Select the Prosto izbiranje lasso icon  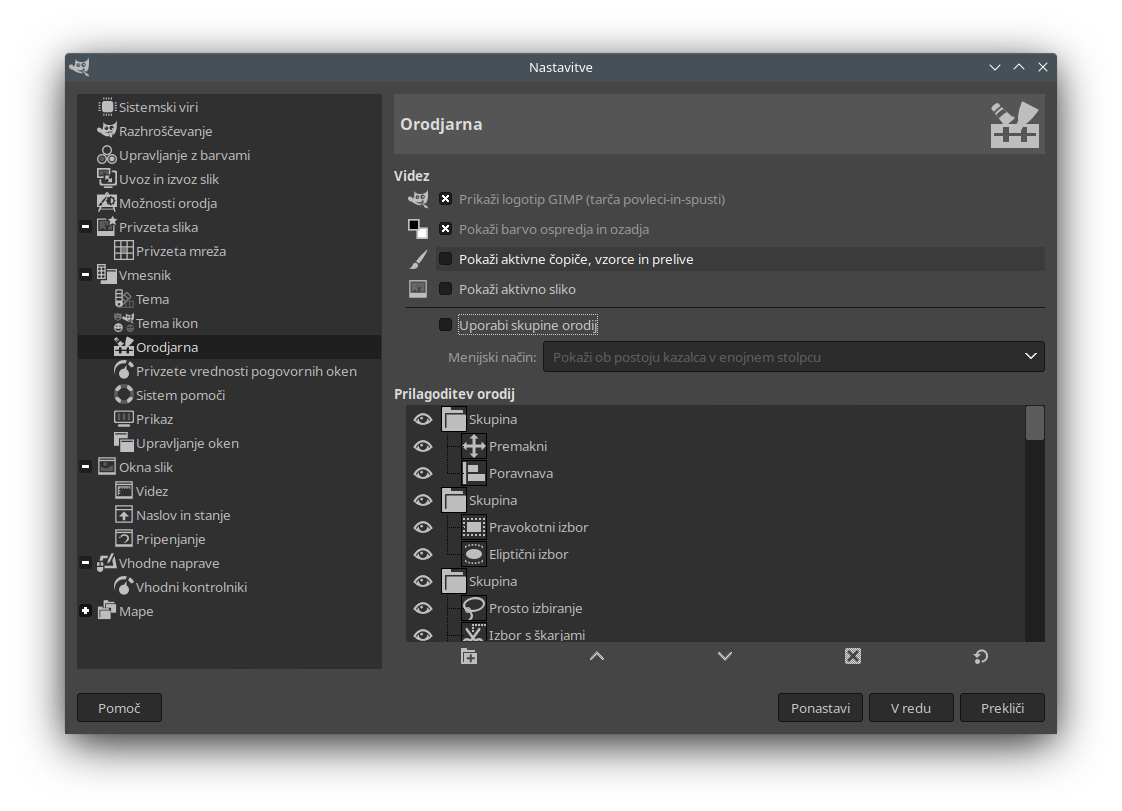(x=474, y=608)
